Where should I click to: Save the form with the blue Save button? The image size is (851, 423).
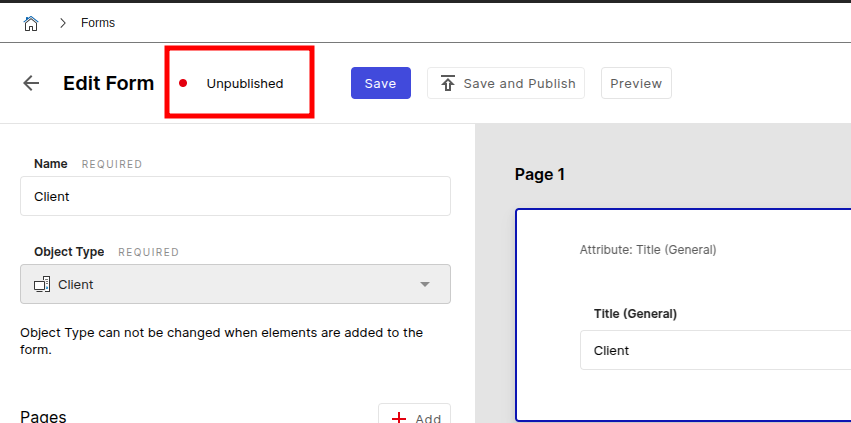pos(380,83)
